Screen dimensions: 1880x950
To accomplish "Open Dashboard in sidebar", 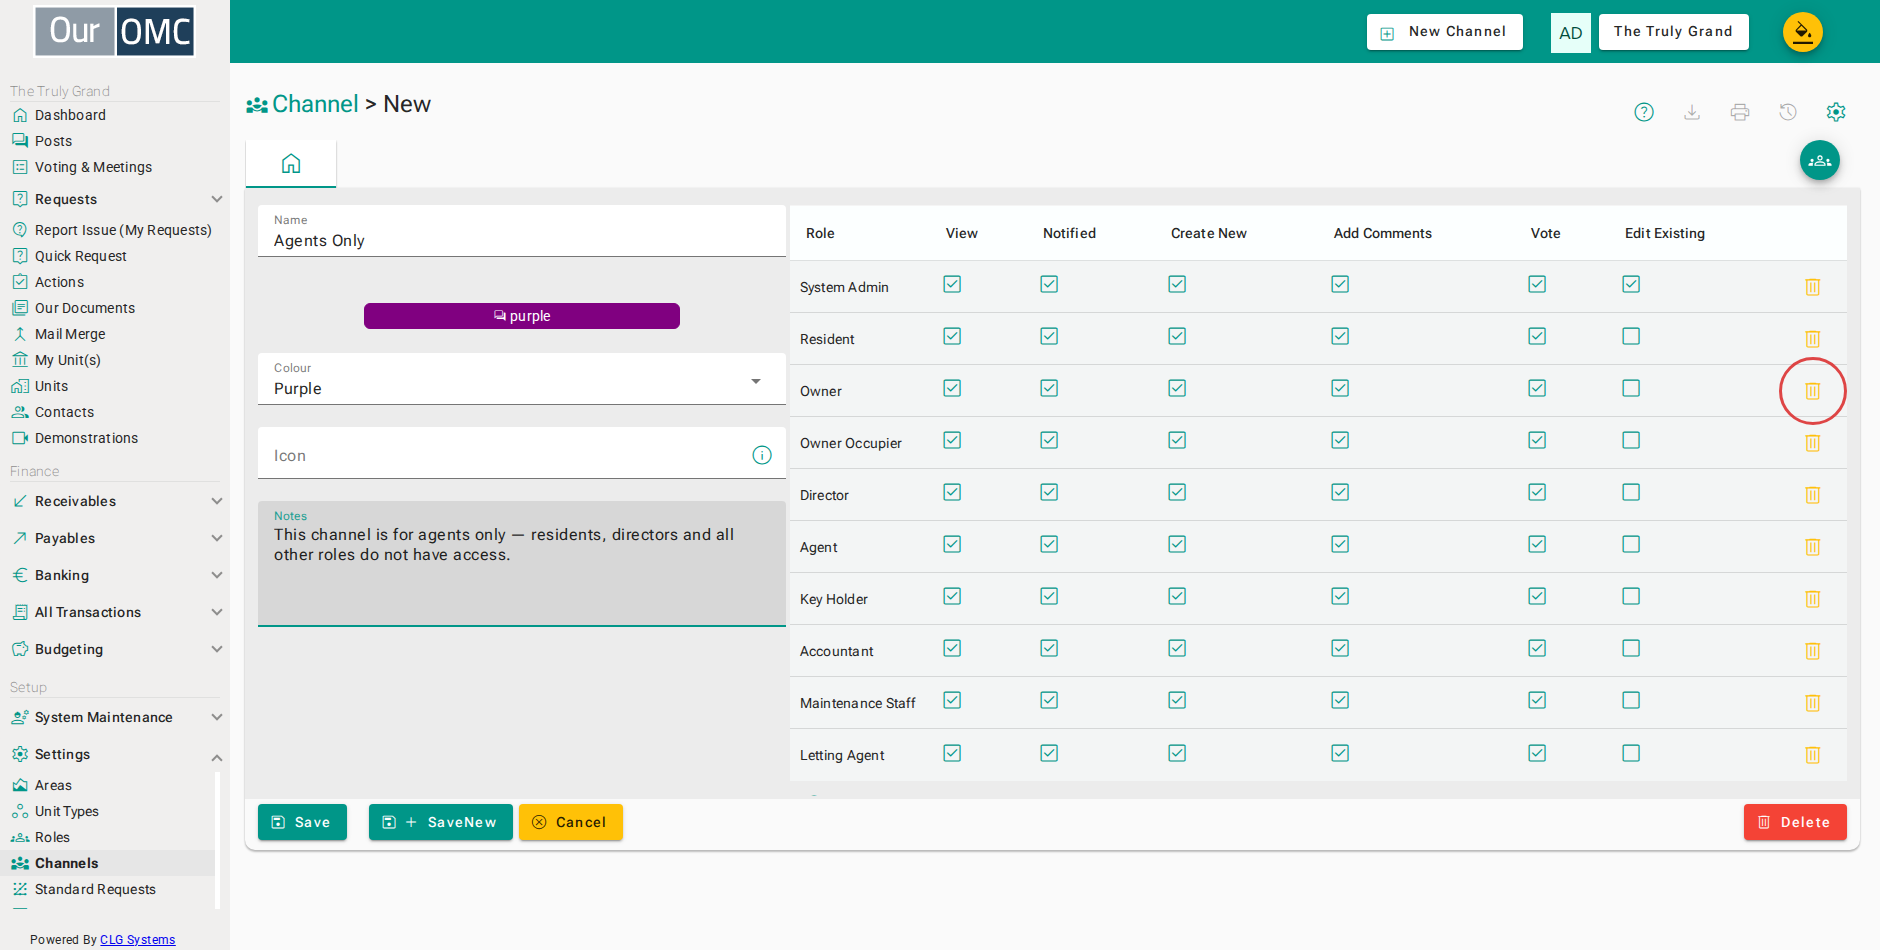I will (x=70, y=115).
